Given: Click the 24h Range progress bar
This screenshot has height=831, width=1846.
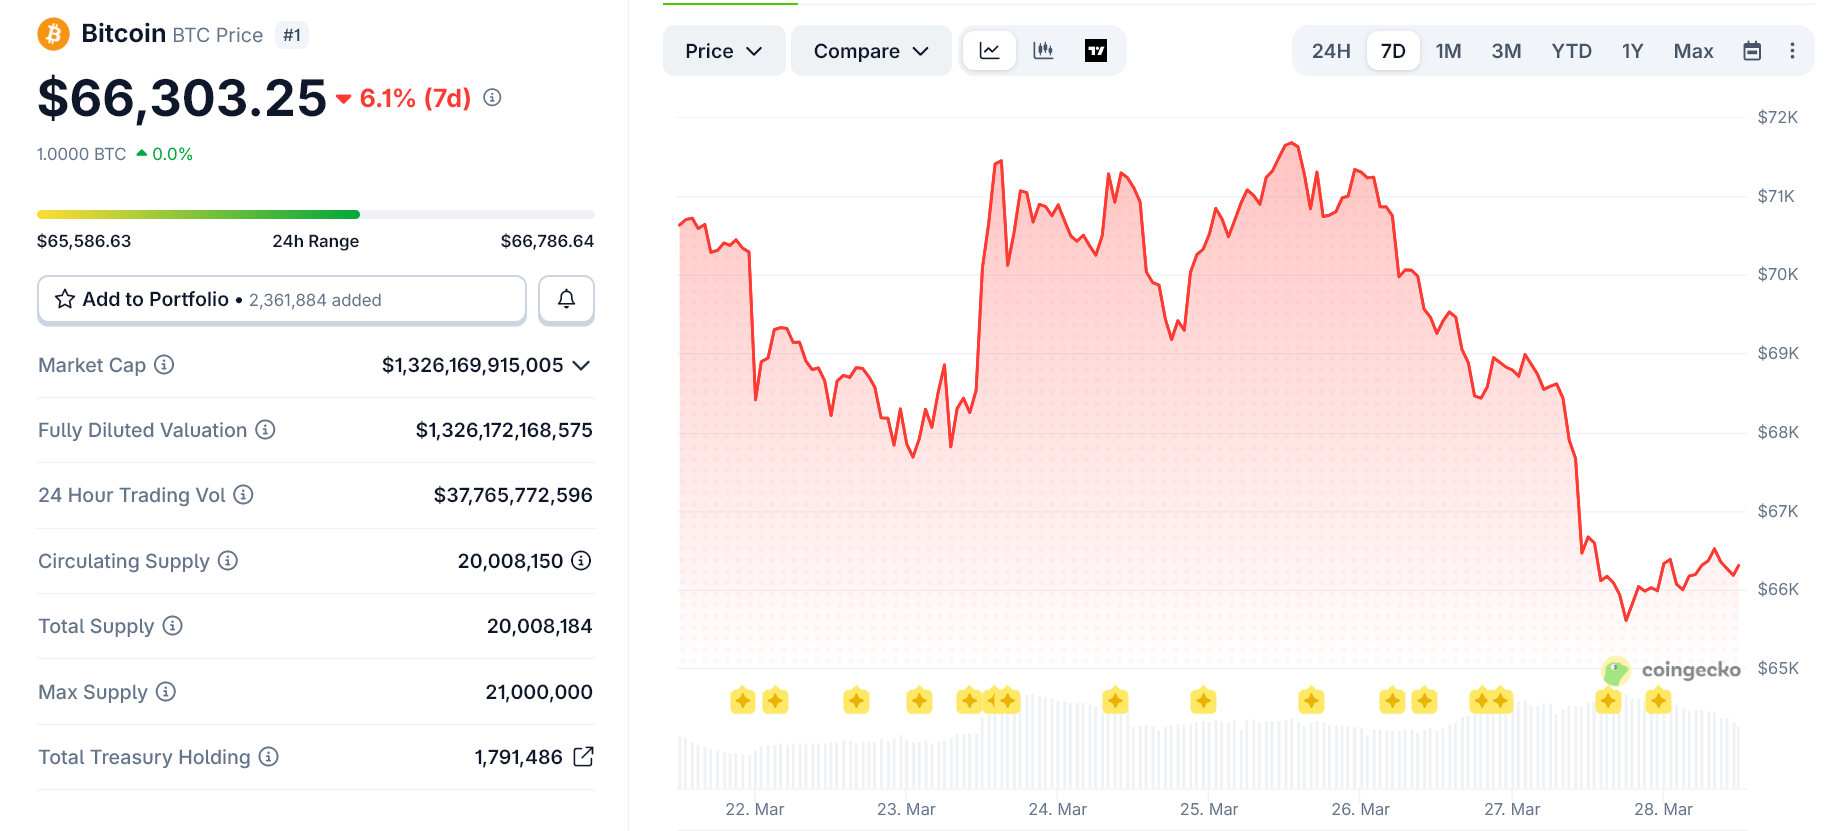Looking at the screenshot, I should pos(315,214).
